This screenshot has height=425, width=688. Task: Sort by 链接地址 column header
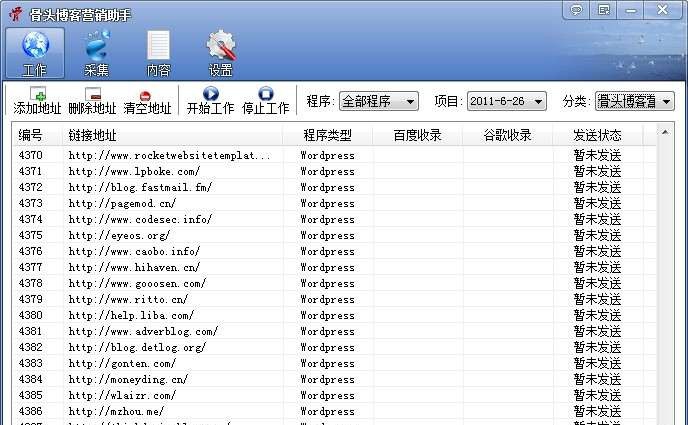click(172, 135)
